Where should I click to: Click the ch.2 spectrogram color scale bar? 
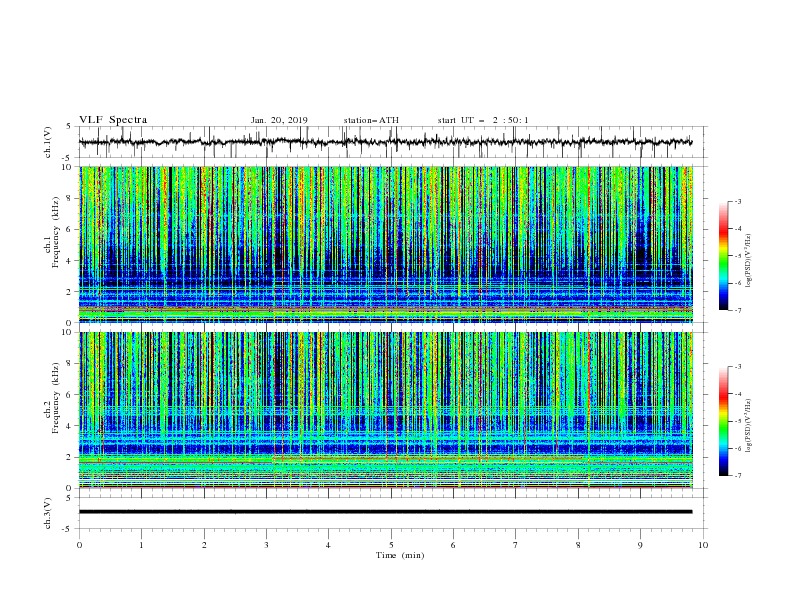pyautogui.click(x=723, y=421)
